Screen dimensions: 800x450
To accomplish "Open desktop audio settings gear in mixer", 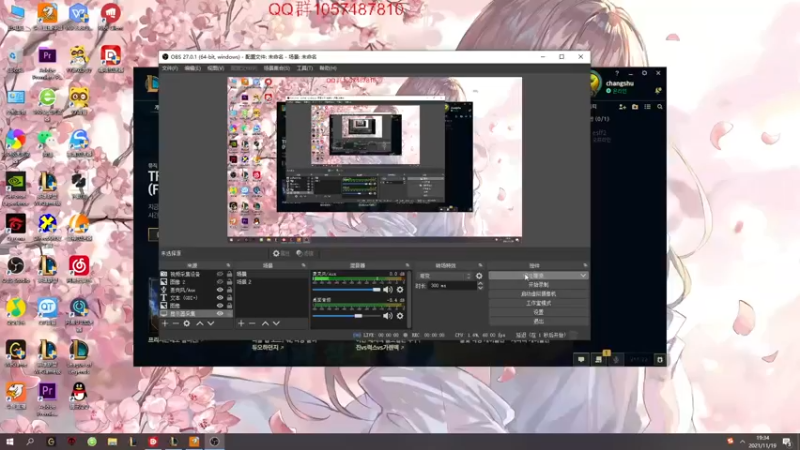I will point(400,316).
